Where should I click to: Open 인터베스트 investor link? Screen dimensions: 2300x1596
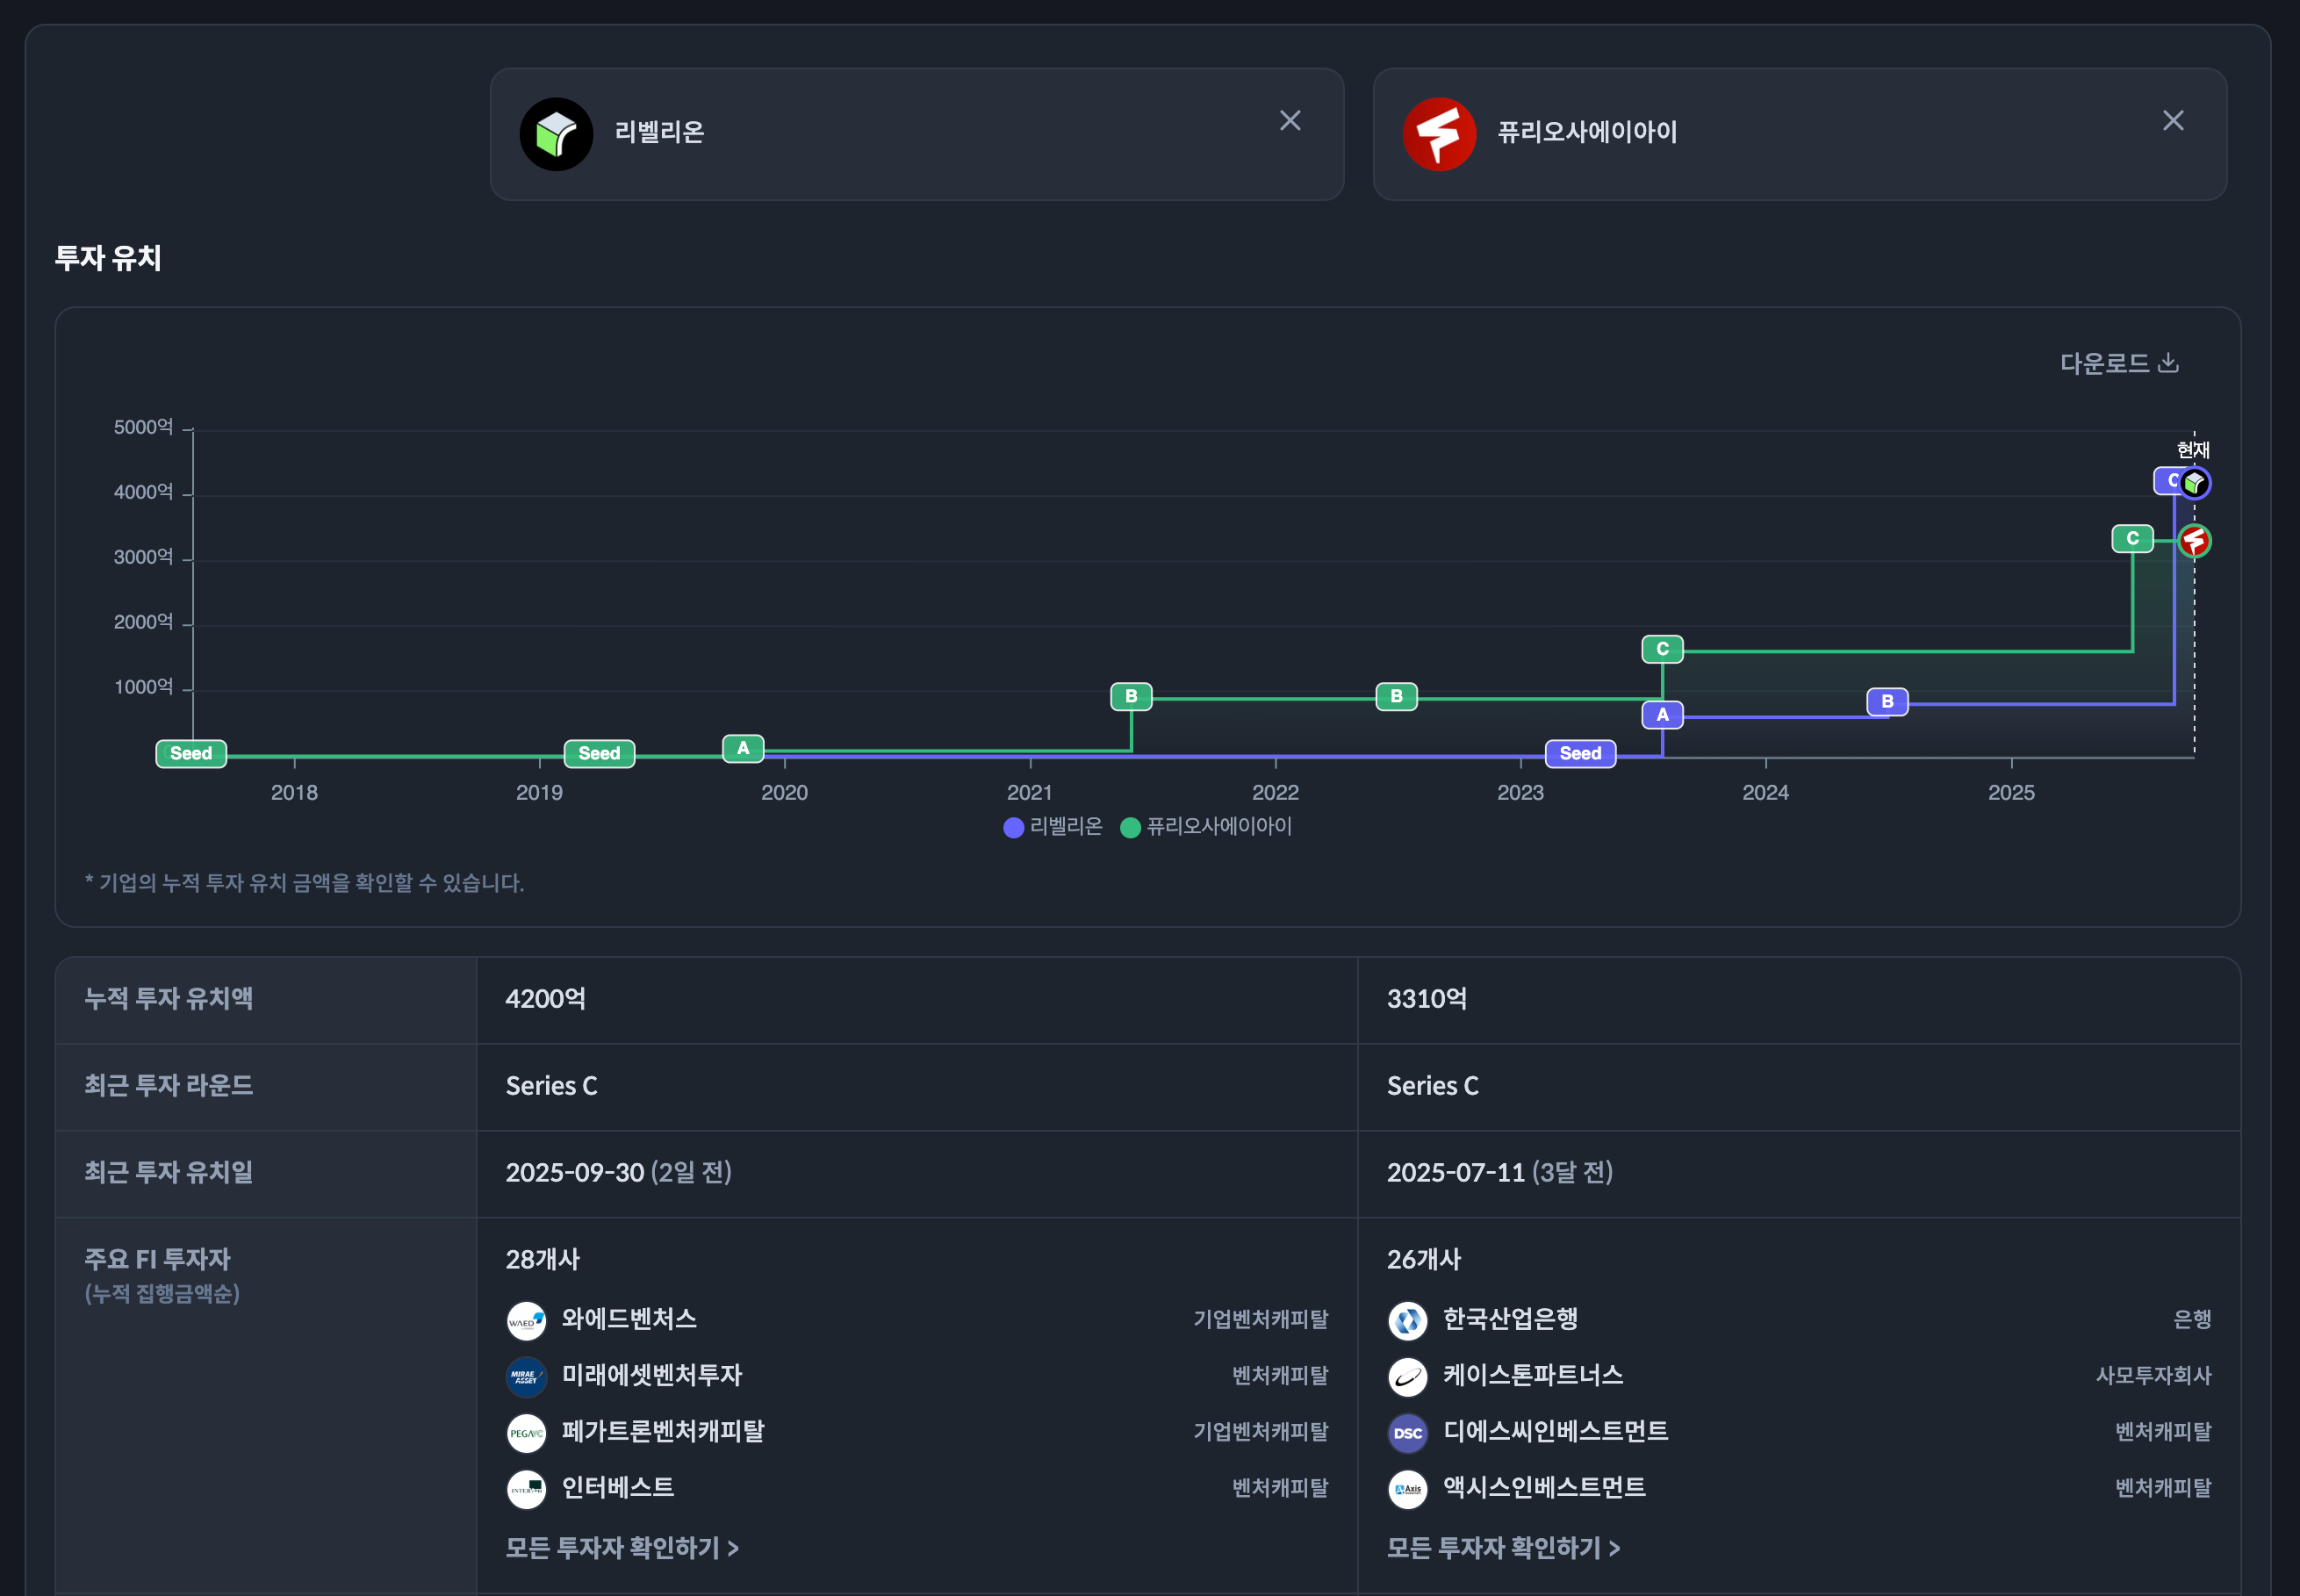coord(617,1488)
